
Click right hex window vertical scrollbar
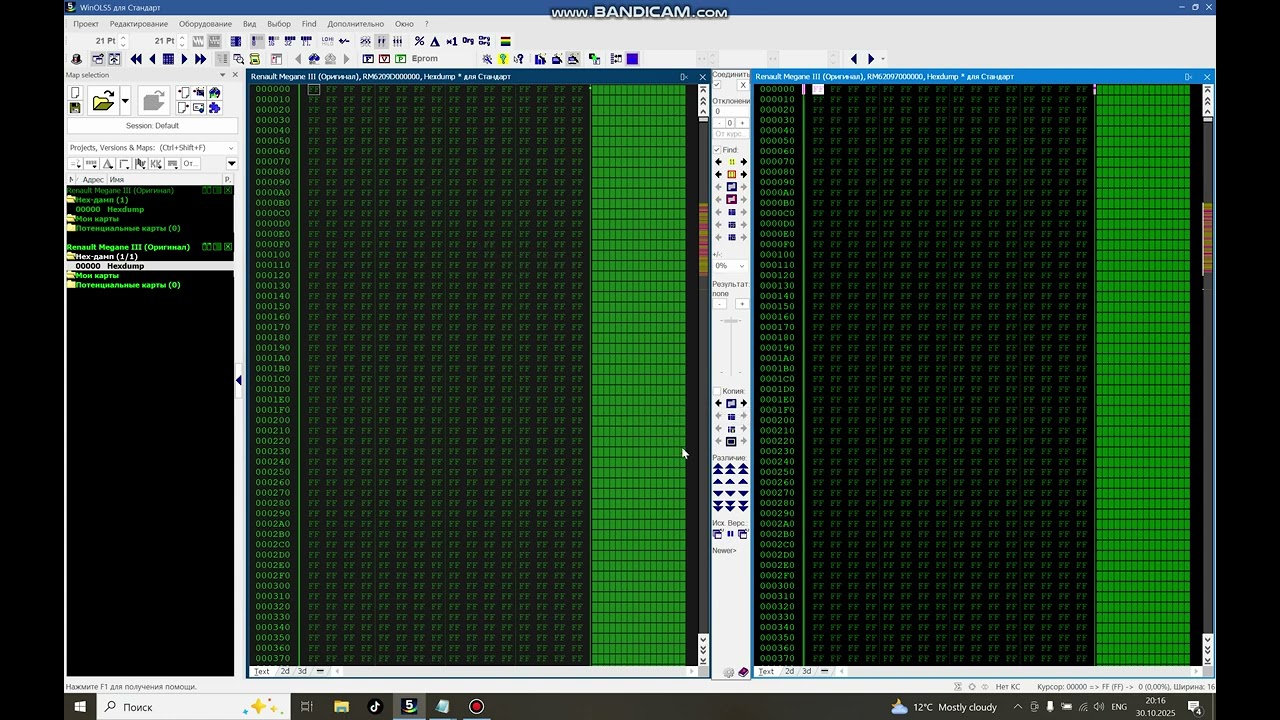[1207, 375]
